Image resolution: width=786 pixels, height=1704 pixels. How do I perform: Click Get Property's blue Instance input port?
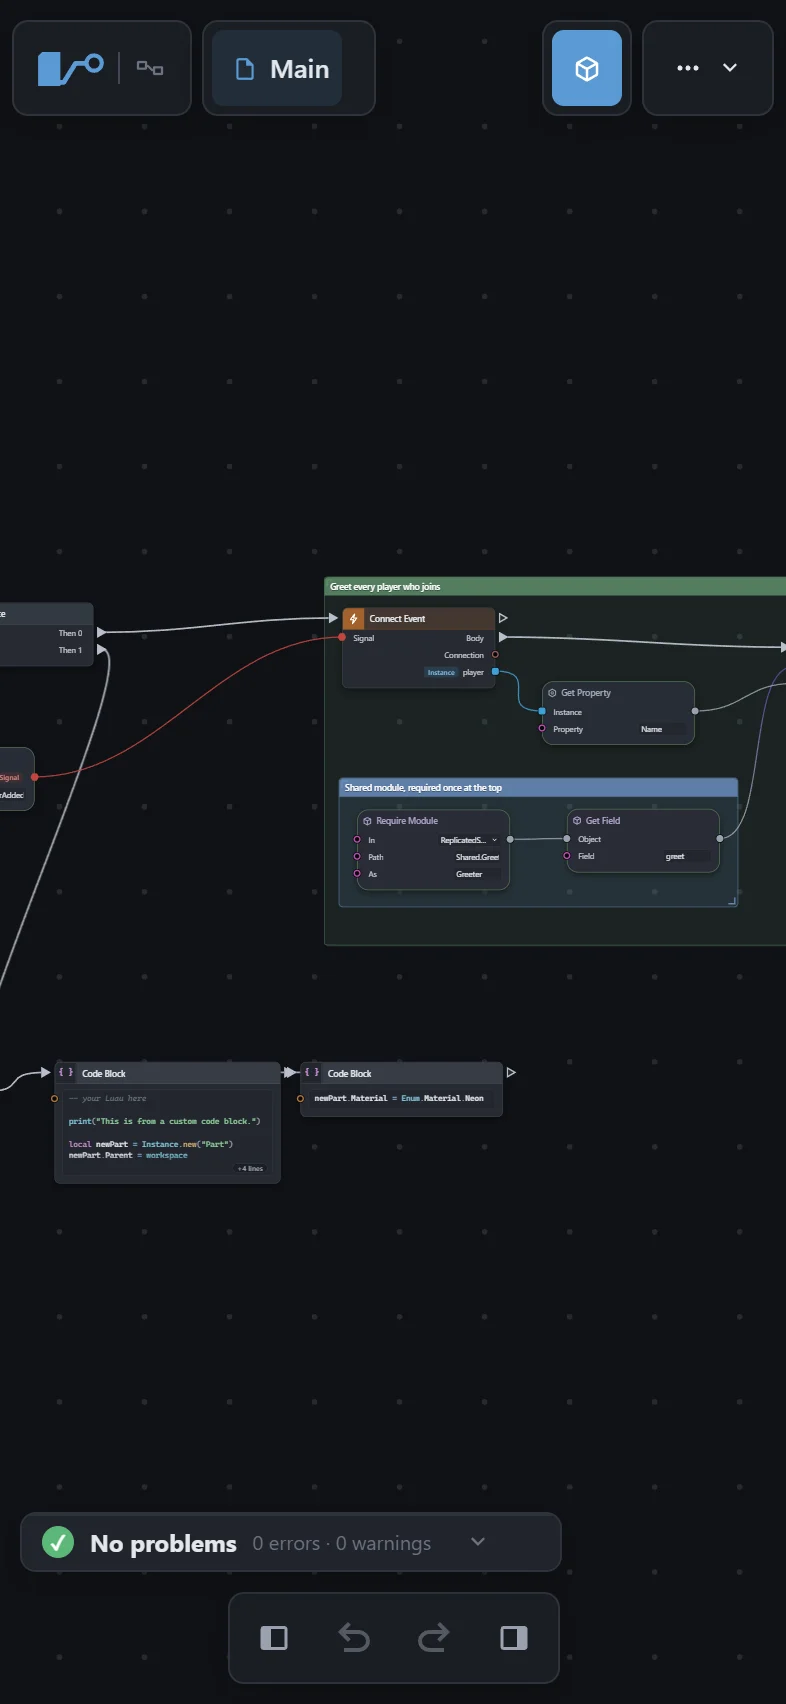[x=542, y=711]
